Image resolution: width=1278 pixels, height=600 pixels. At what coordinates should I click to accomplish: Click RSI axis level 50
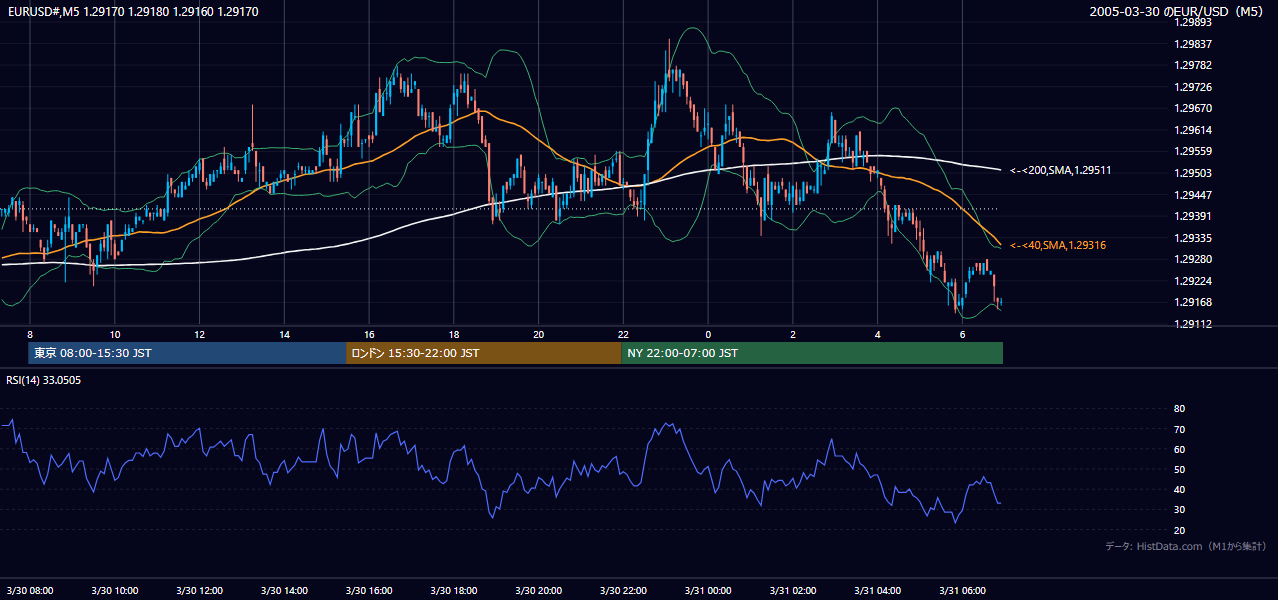(1179, 469)
